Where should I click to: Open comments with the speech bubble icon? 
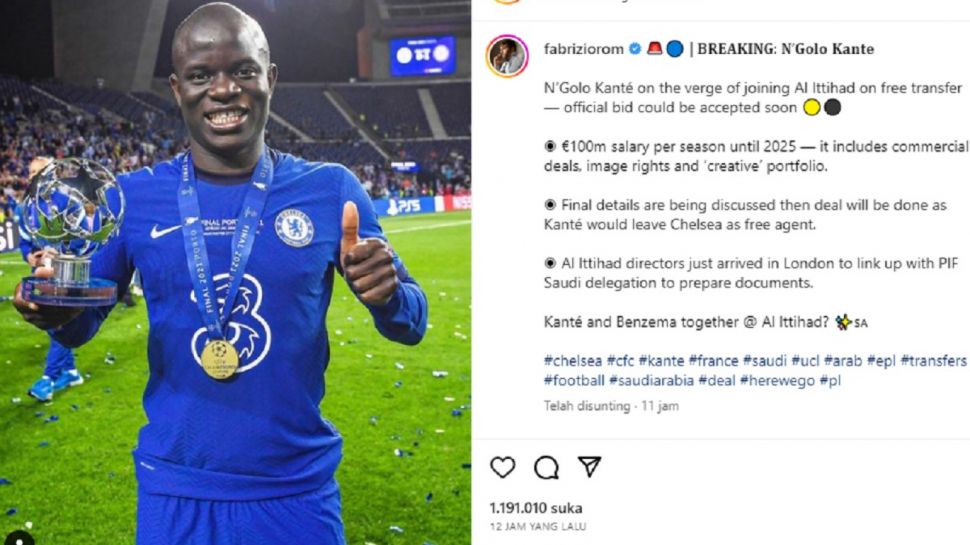[x=546, y=468]
